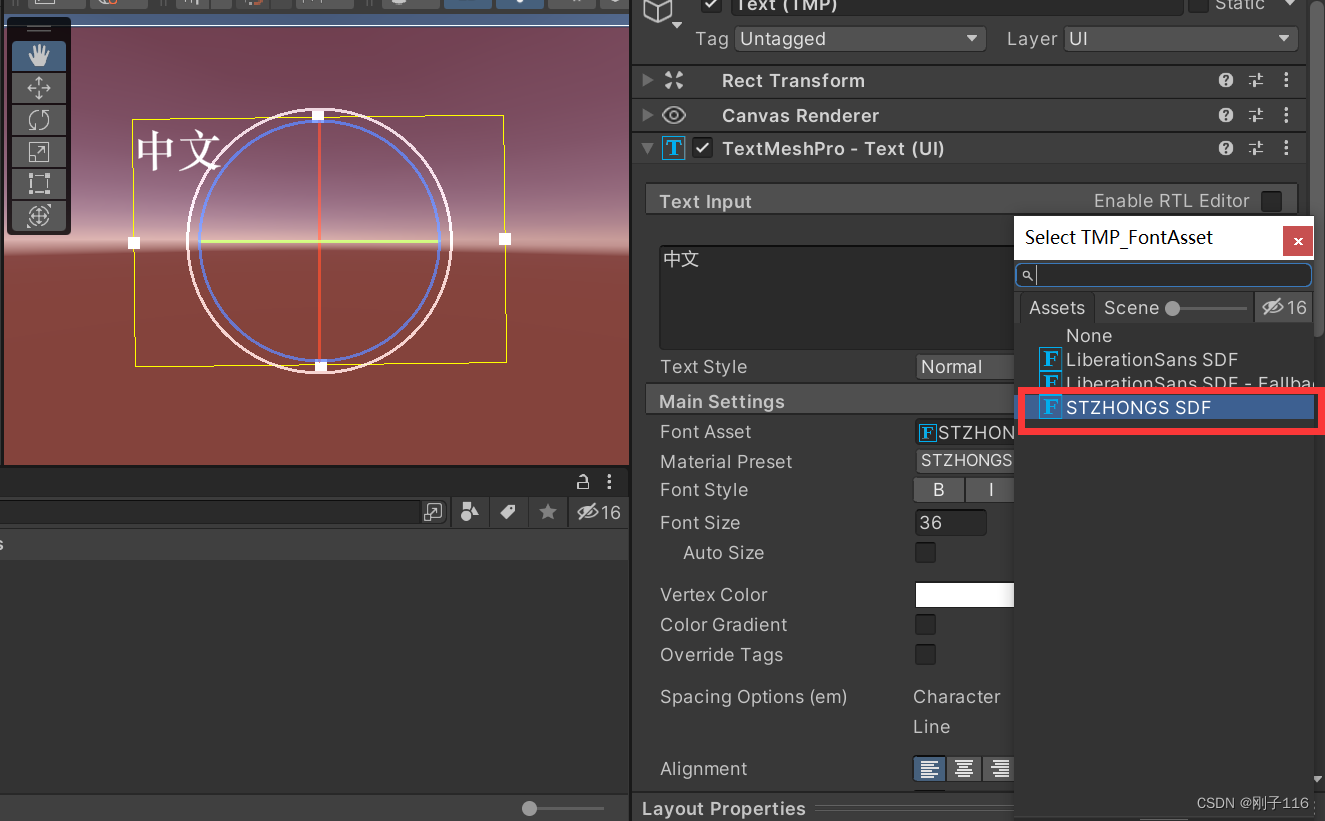Open the Material Preset dropdown
This screenshot has height=821, width=1325.
[x=965, y=461]
